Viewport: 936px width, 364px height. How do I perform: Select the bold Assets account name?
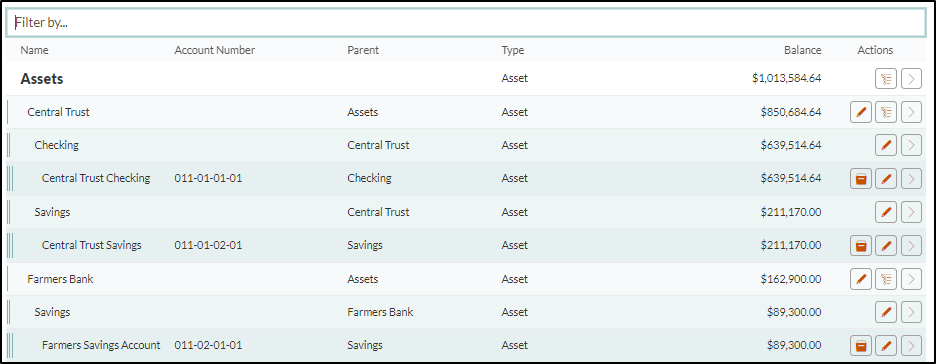click(x=42, y=79)
